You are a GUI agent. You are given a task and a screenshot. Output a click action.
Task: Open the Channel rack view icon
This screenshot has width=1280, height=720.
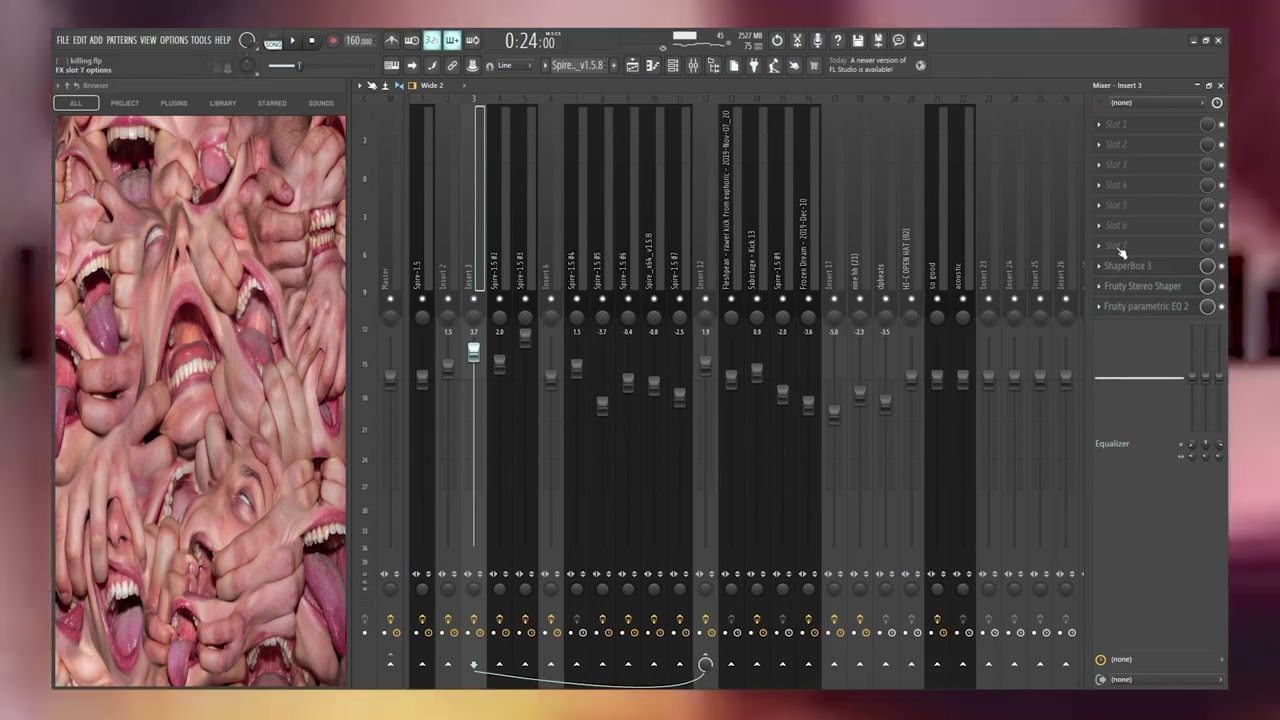tap(673, 65)
